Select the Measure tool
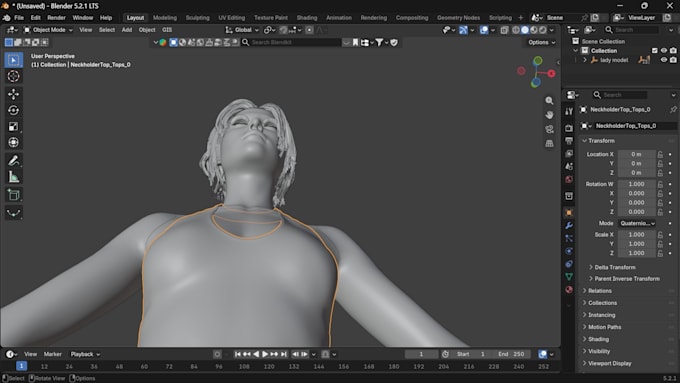Viewport: 680px width, 383px height. tap(13, 177)
